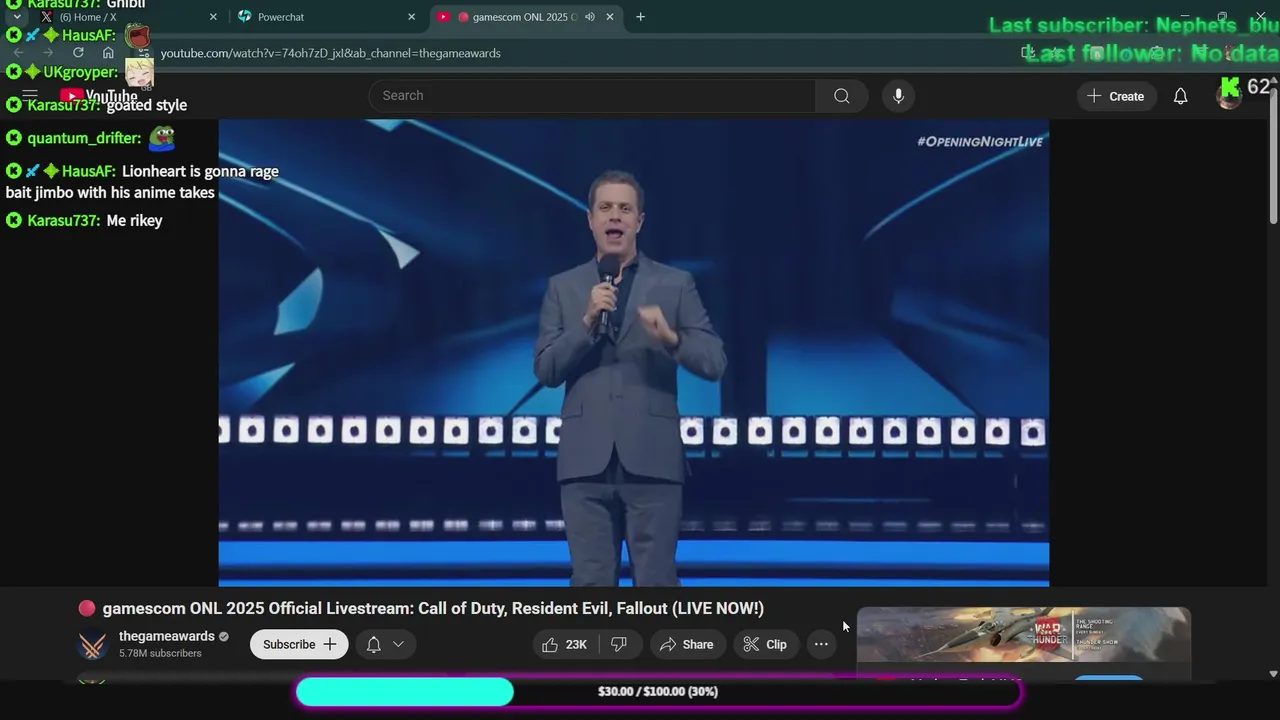Open the tab search chevron
Image resolution: width=1280 pixels, height=720 pixels.
coord(17,17)
